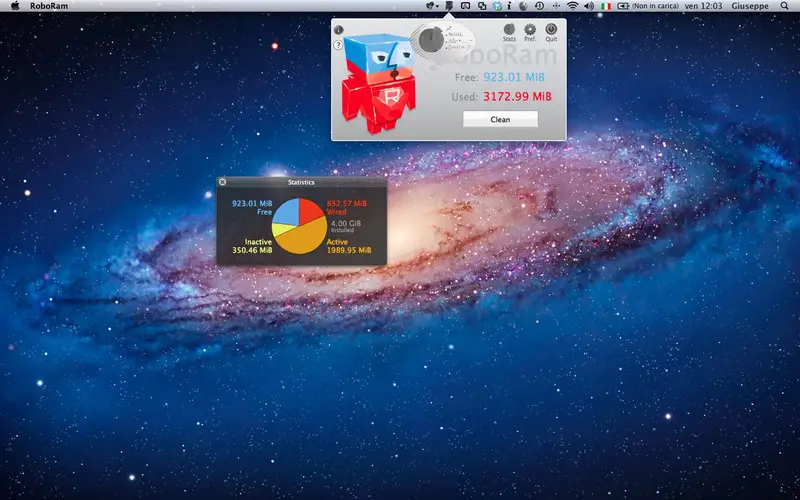Click the red Wired pie slice
Screen dimensions: 800x500
310,211
